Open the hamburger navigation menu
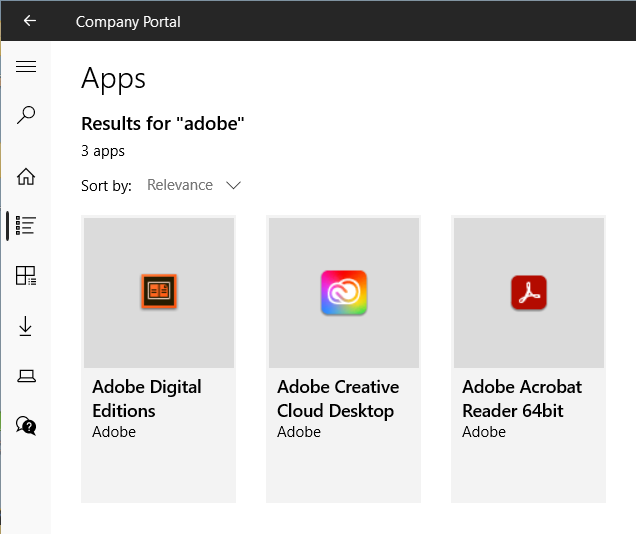Screen dimensions: 636x534 (26, 66)
